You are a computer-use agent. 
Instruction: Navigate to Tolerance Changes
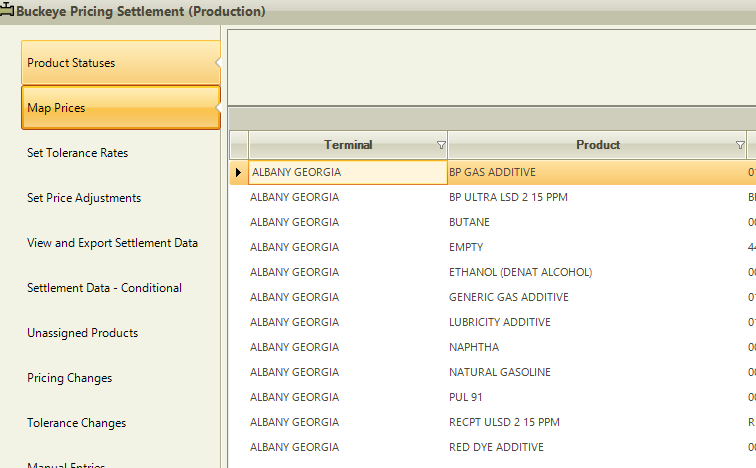pos(76,423)
